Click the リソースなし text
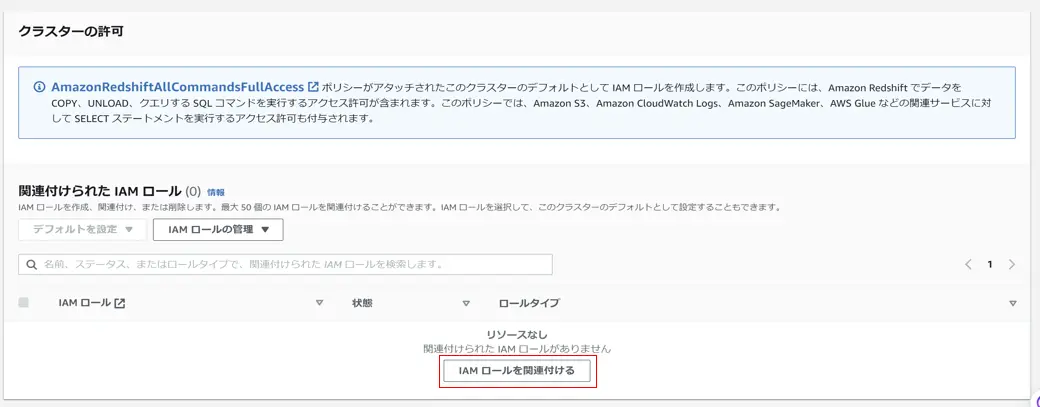Image resolution: width=1040 pixels, height=407 pixels. tap(517, 335)
